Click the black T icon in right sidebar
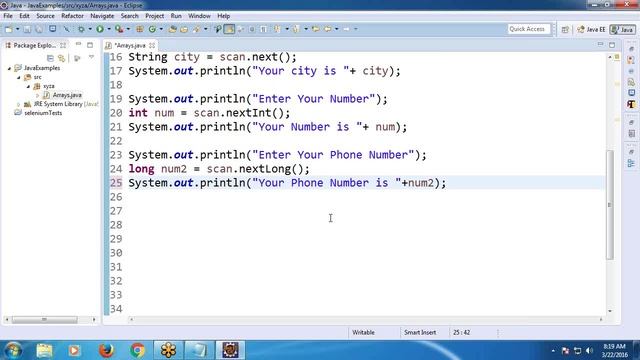The image size is (640, 360). (x=631, y=104)
